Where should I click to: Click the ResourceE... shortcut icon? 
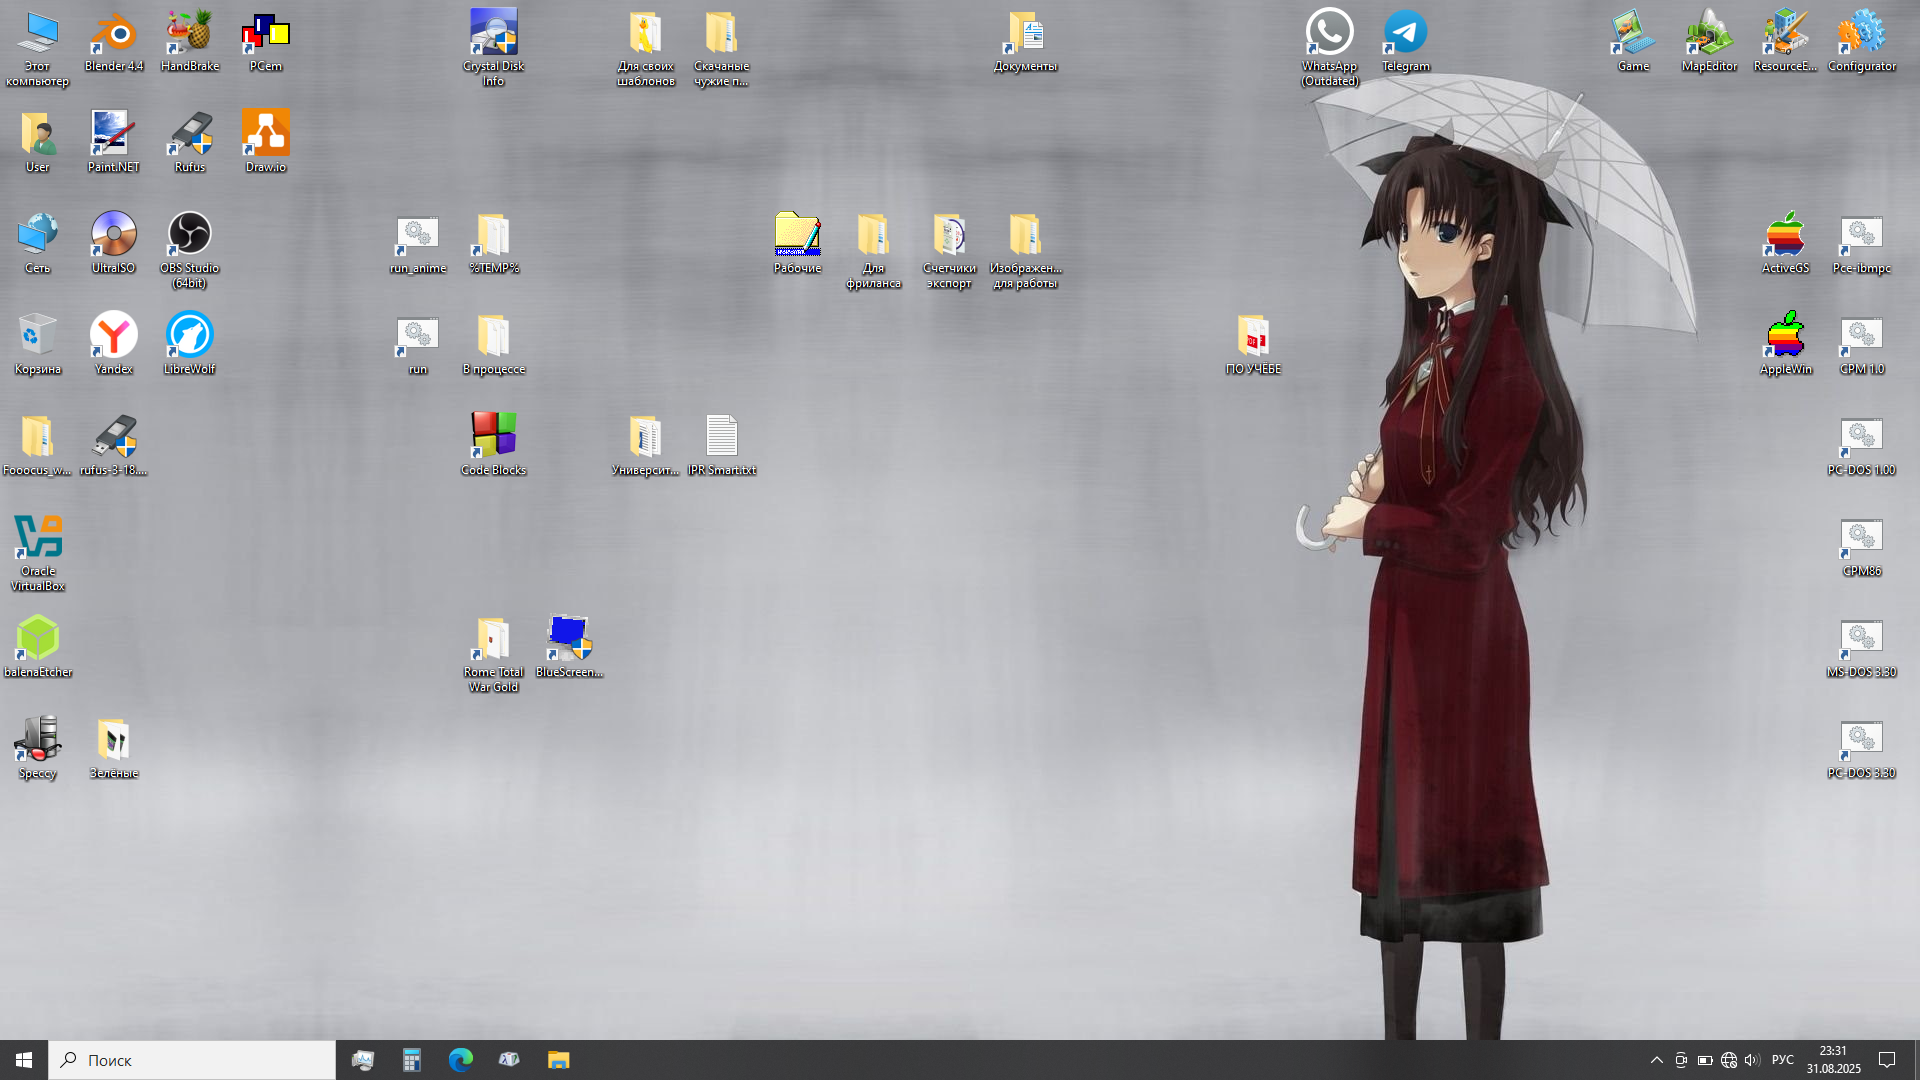[x=1785, y=42]
